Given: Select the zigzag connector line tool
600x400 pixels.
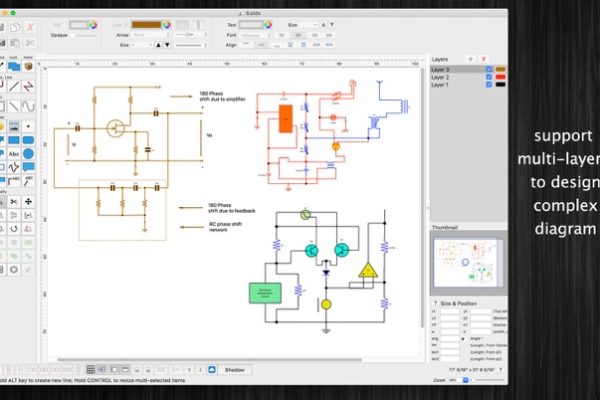Looking at the screenshot, I should point(28,87).
